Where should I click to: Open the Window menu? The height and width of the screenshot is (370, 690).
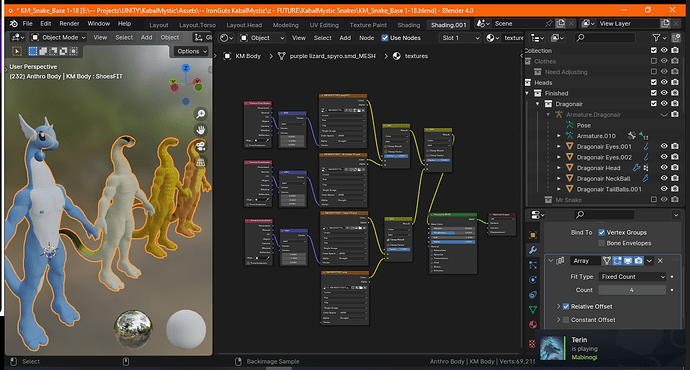[99, 24]
